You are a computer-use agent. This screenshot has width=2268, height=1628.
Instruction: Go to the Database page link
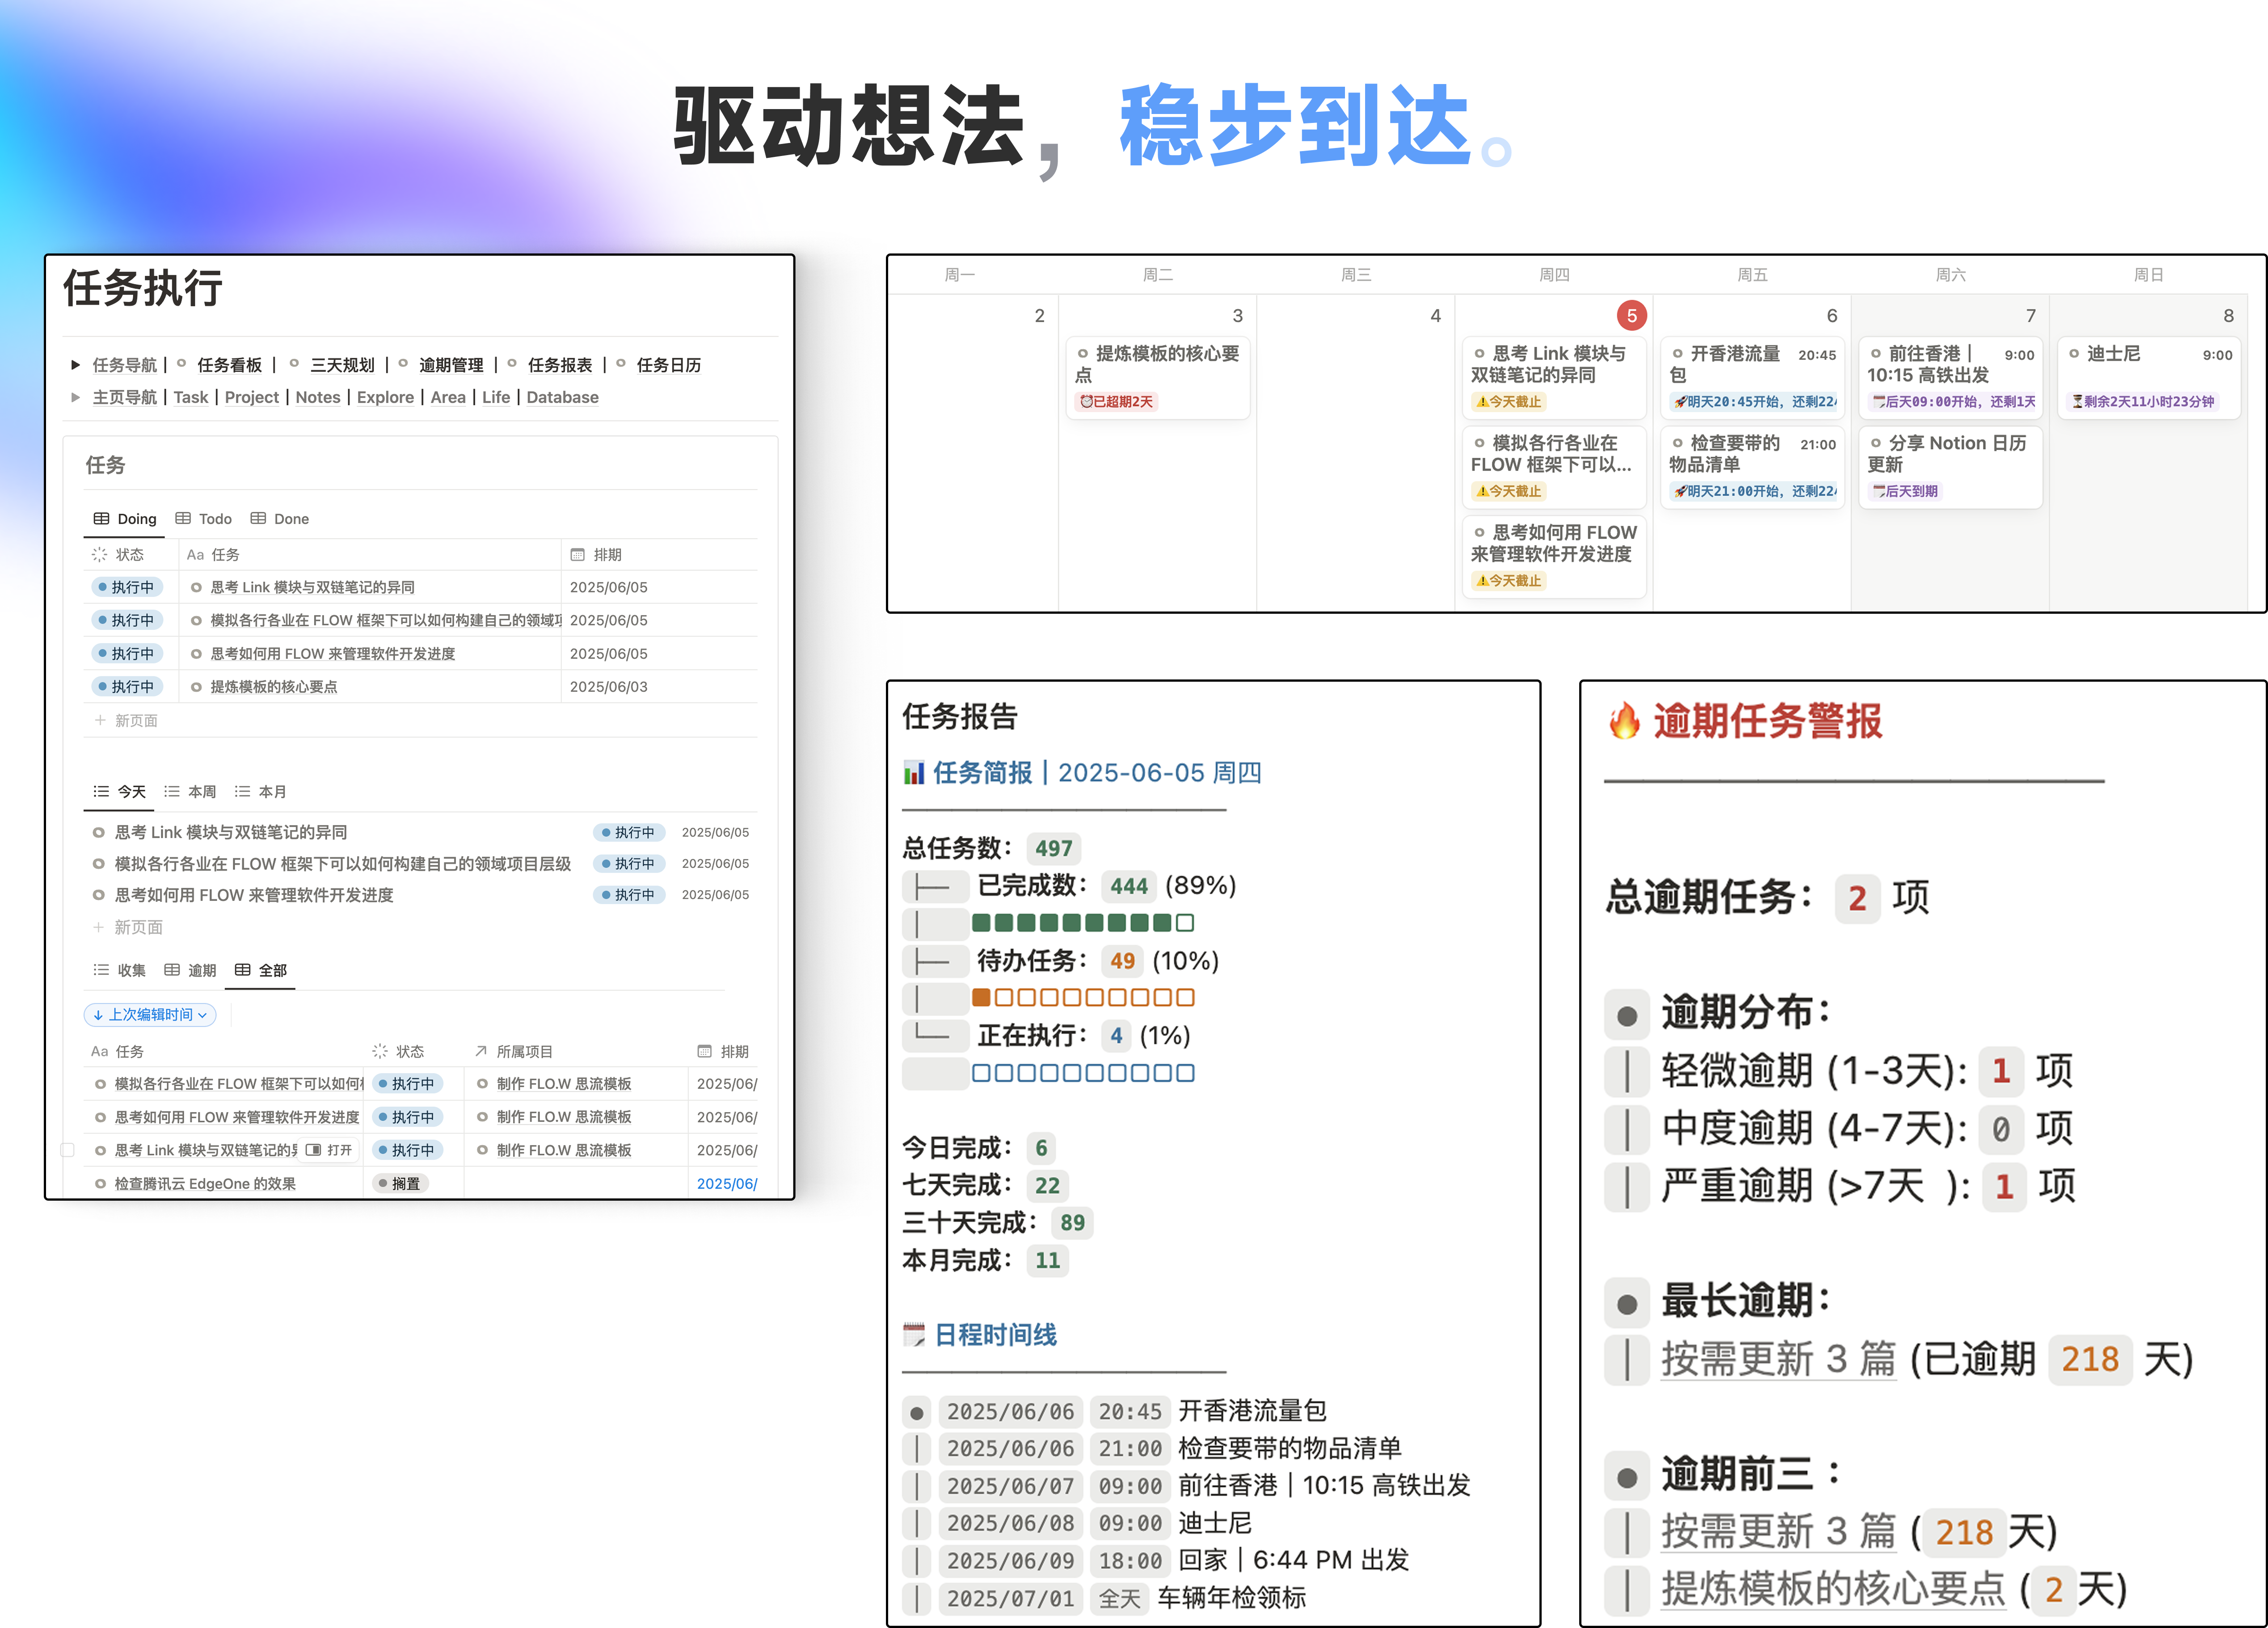pos(563,397)
